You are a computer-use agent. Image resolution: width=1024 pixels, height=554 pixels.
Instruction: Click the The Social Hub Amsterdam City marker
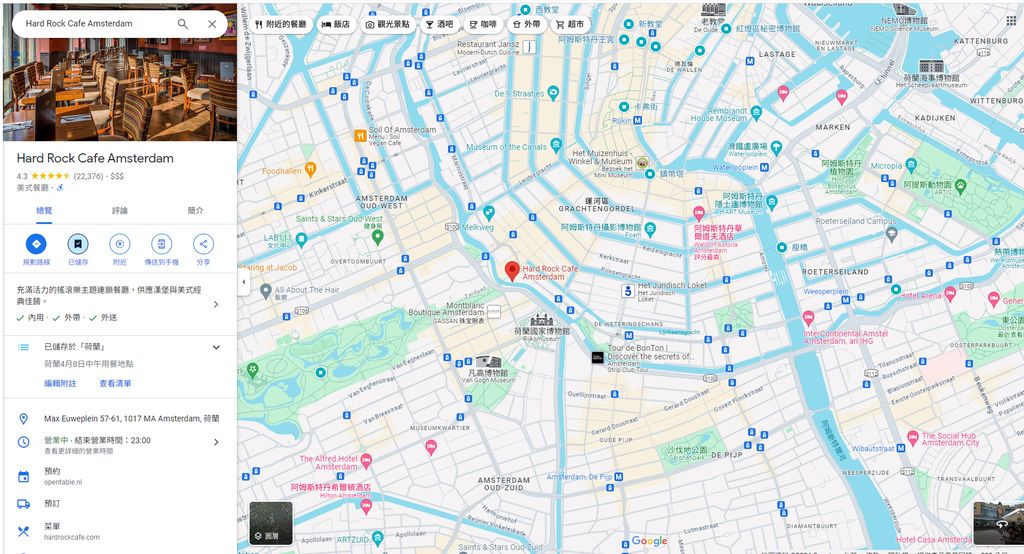pyautogui.click(x=912, y=438)
